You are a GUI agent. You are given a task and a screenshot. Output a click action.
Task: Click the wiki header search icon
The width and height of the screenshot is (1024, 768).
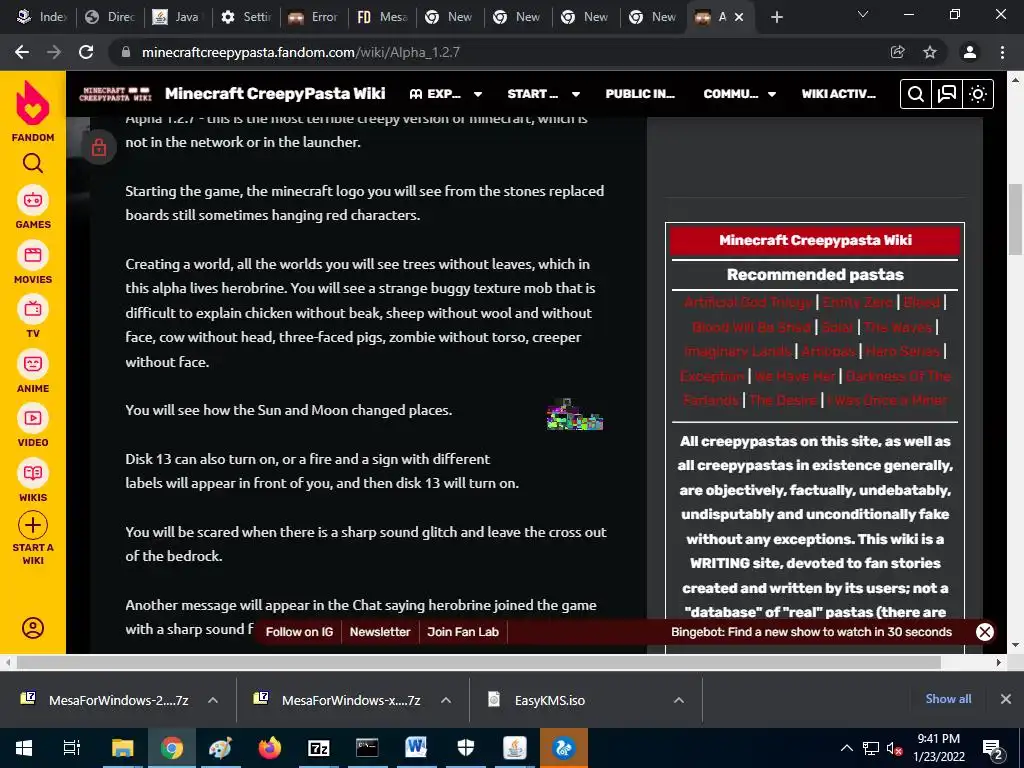(x=916, y=94)
